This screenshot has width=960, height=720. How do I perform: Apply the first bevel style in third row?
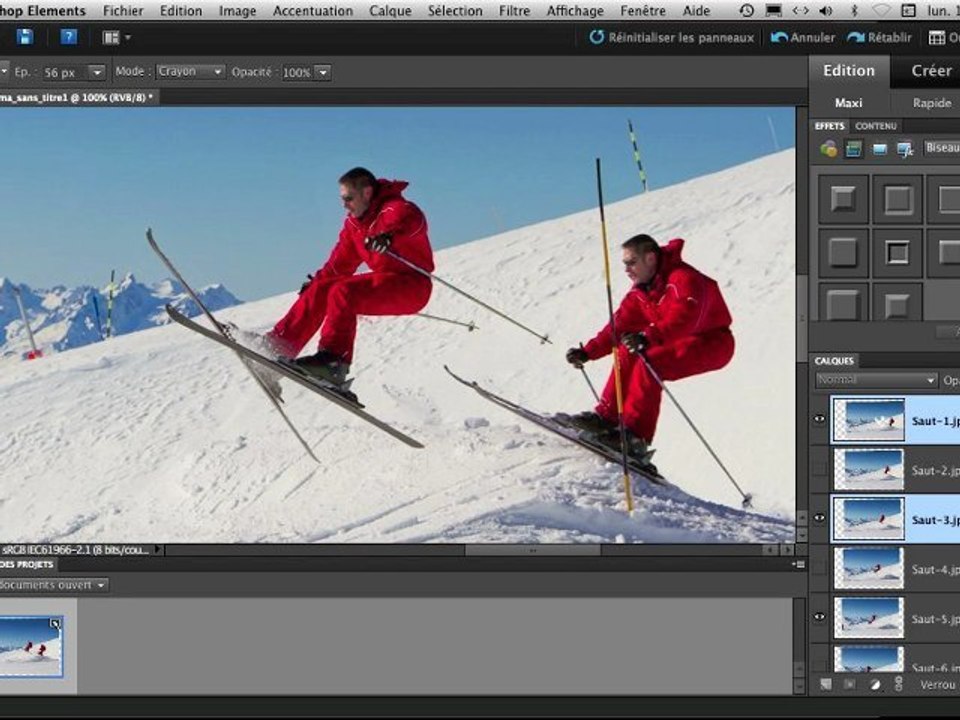pos(843,302)
